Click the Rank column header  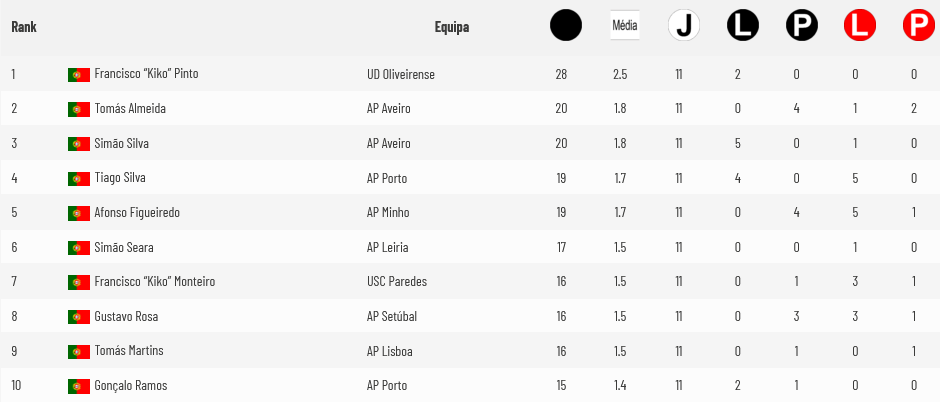pos(24,27)
